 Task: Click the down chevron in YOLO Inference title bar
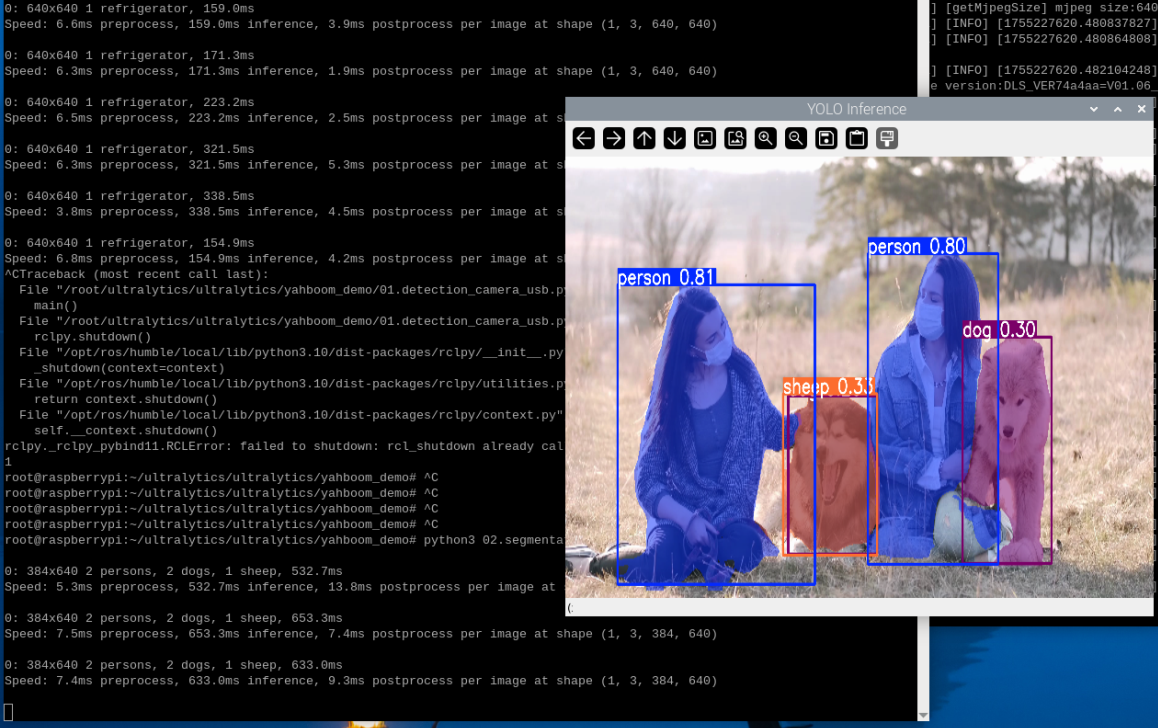click(x=1094, y=109)
